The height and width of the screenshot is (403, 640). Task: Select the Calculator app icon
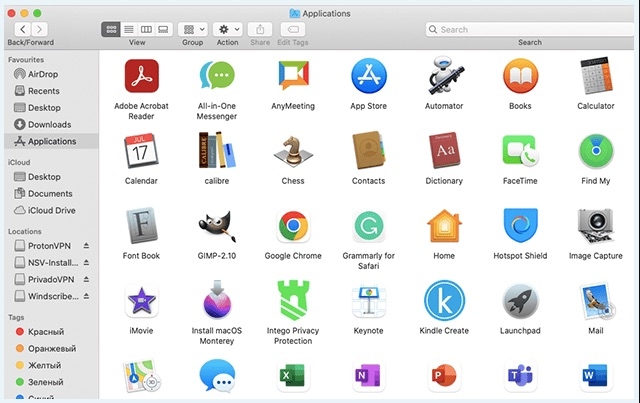[596, 76]
